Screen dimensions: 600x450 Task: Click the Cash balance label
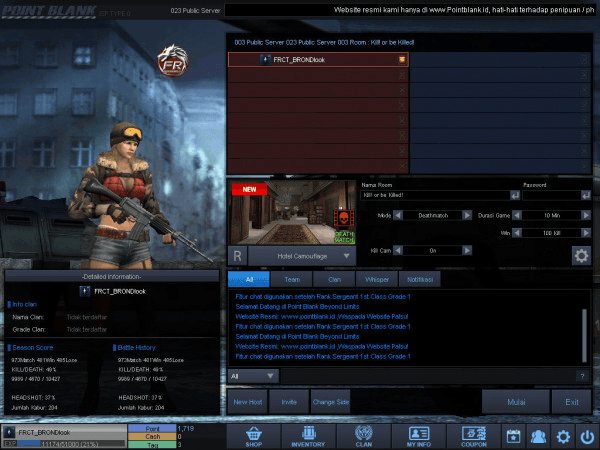coord(152,436)
